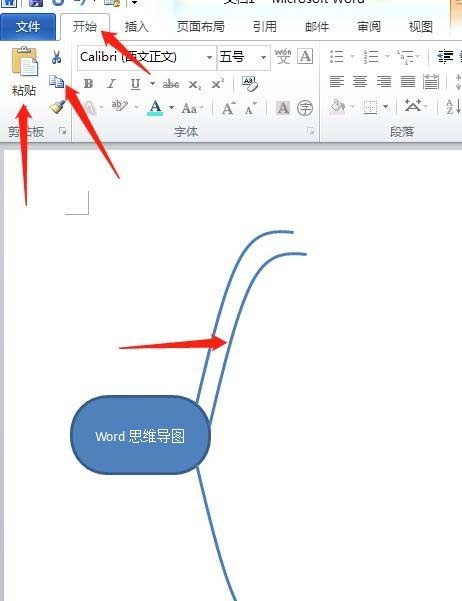Image resolution: width=462 pixels, height=601 pixels.
Task: Click the Clear Formatting eraser icon
Action: (250, 84)
